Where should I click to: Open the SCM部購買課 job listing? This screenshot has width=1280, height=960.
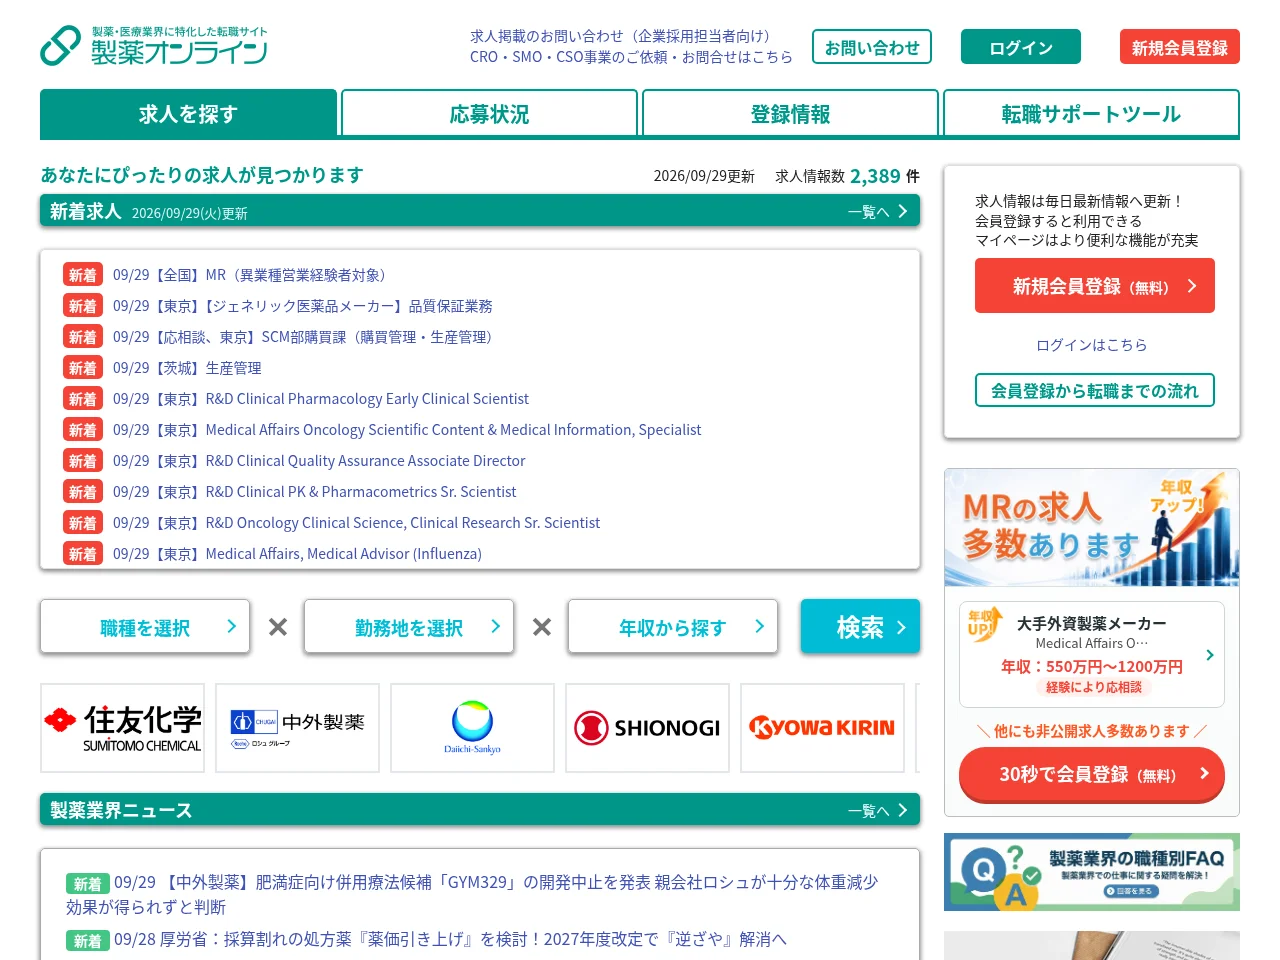303,337
